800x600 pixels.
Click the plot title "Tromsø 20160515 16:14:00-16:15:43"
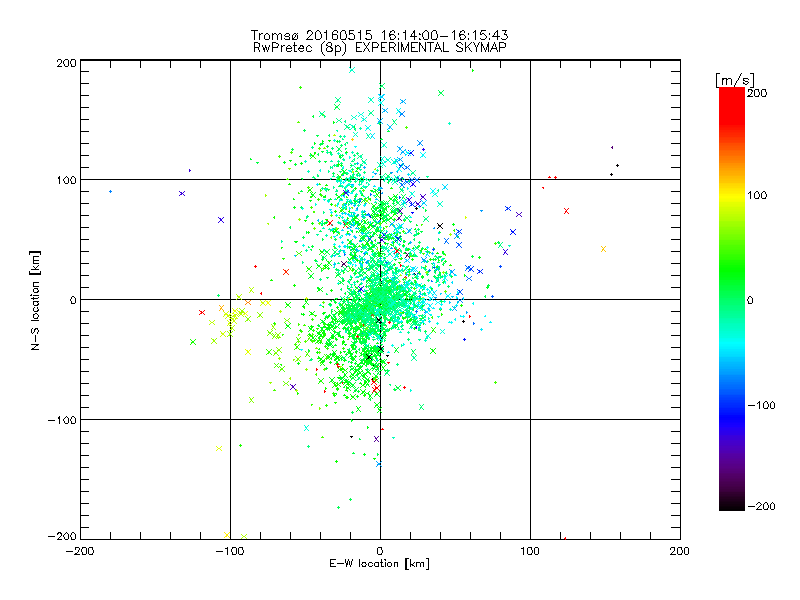click(379, 35)
